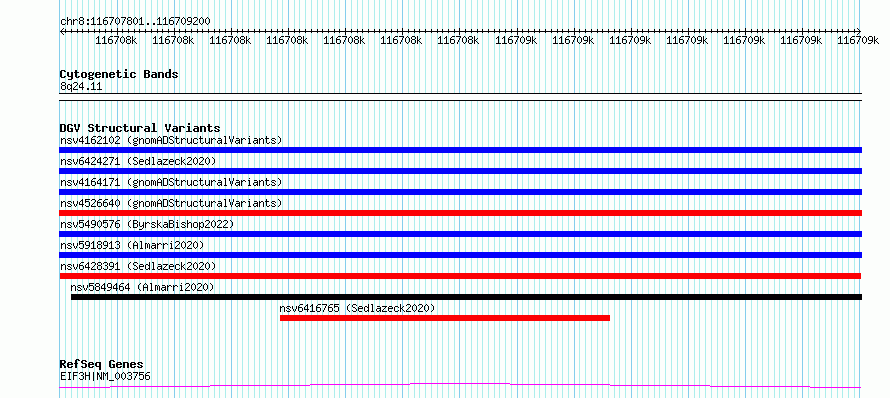
Task: Select the nsv4164171 gnomAD variant label
Action: (x=171, y=182)
